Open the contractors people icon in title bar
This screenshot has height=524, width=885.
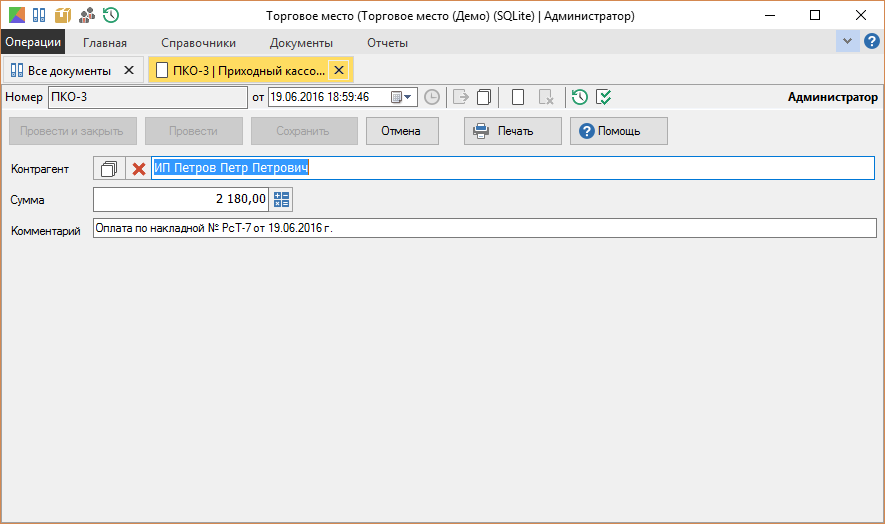[87, 15]
